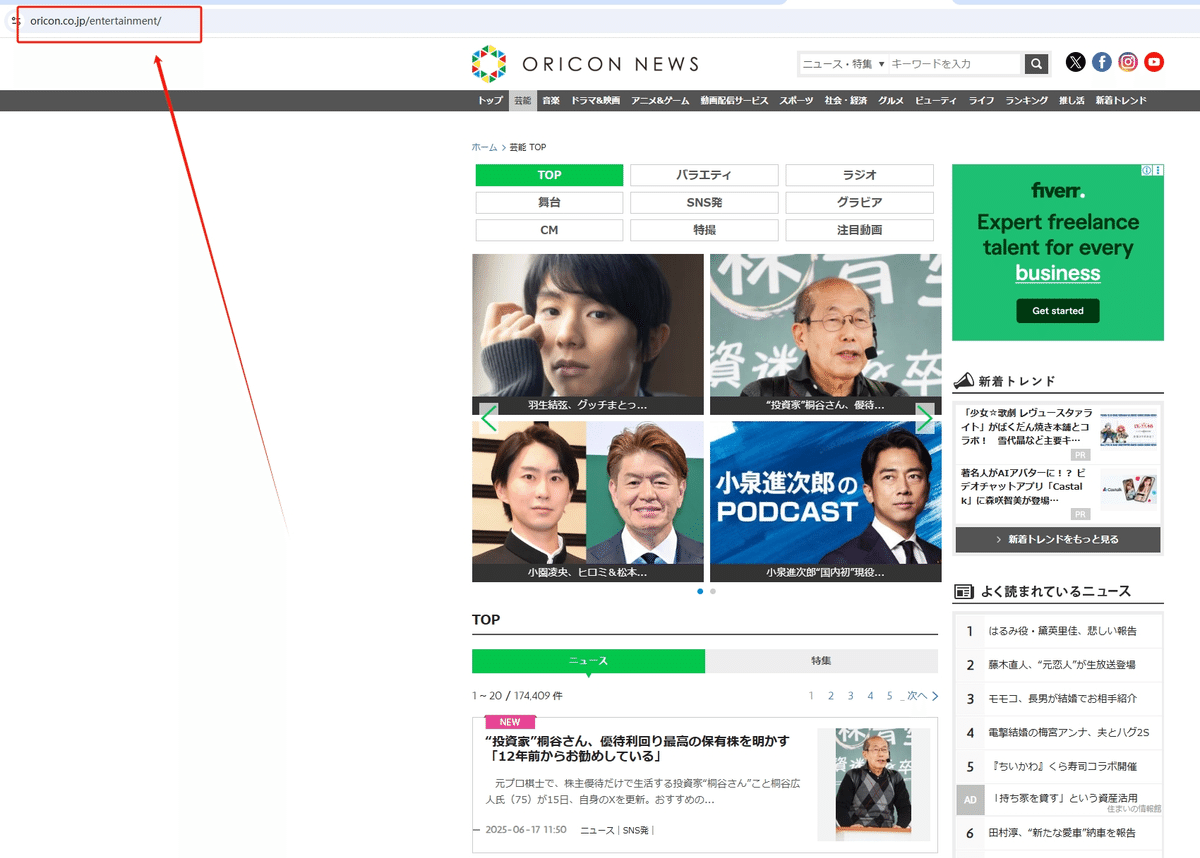Image resolution: width=1200 pixels, height=858 pixels.
Task: Open the 桐谷さん 優待利回り news headline
Action: click(637, 749)
